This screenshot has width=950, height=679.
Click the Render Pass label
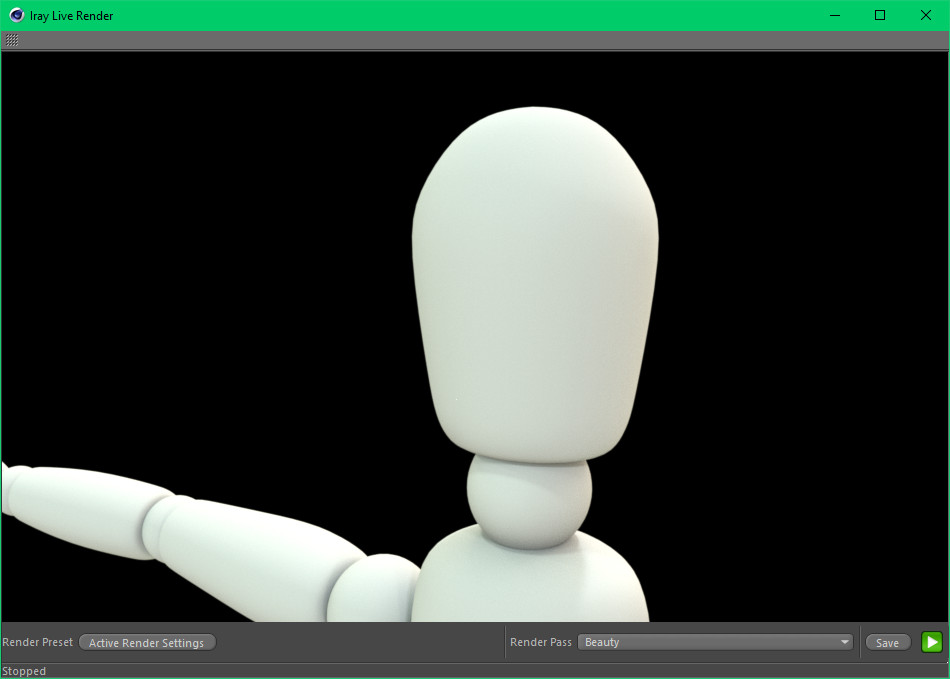tap(540, 642)
